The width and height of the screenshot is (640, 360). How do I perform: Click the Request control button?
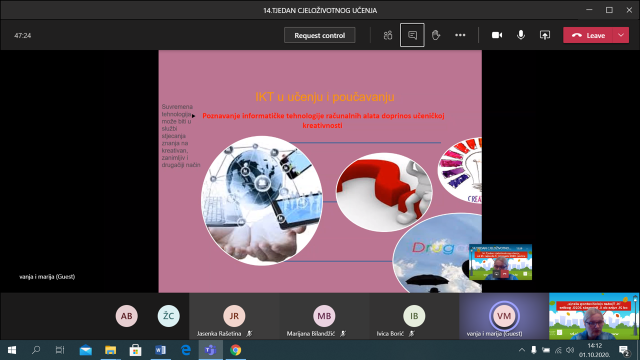(320, 36)
